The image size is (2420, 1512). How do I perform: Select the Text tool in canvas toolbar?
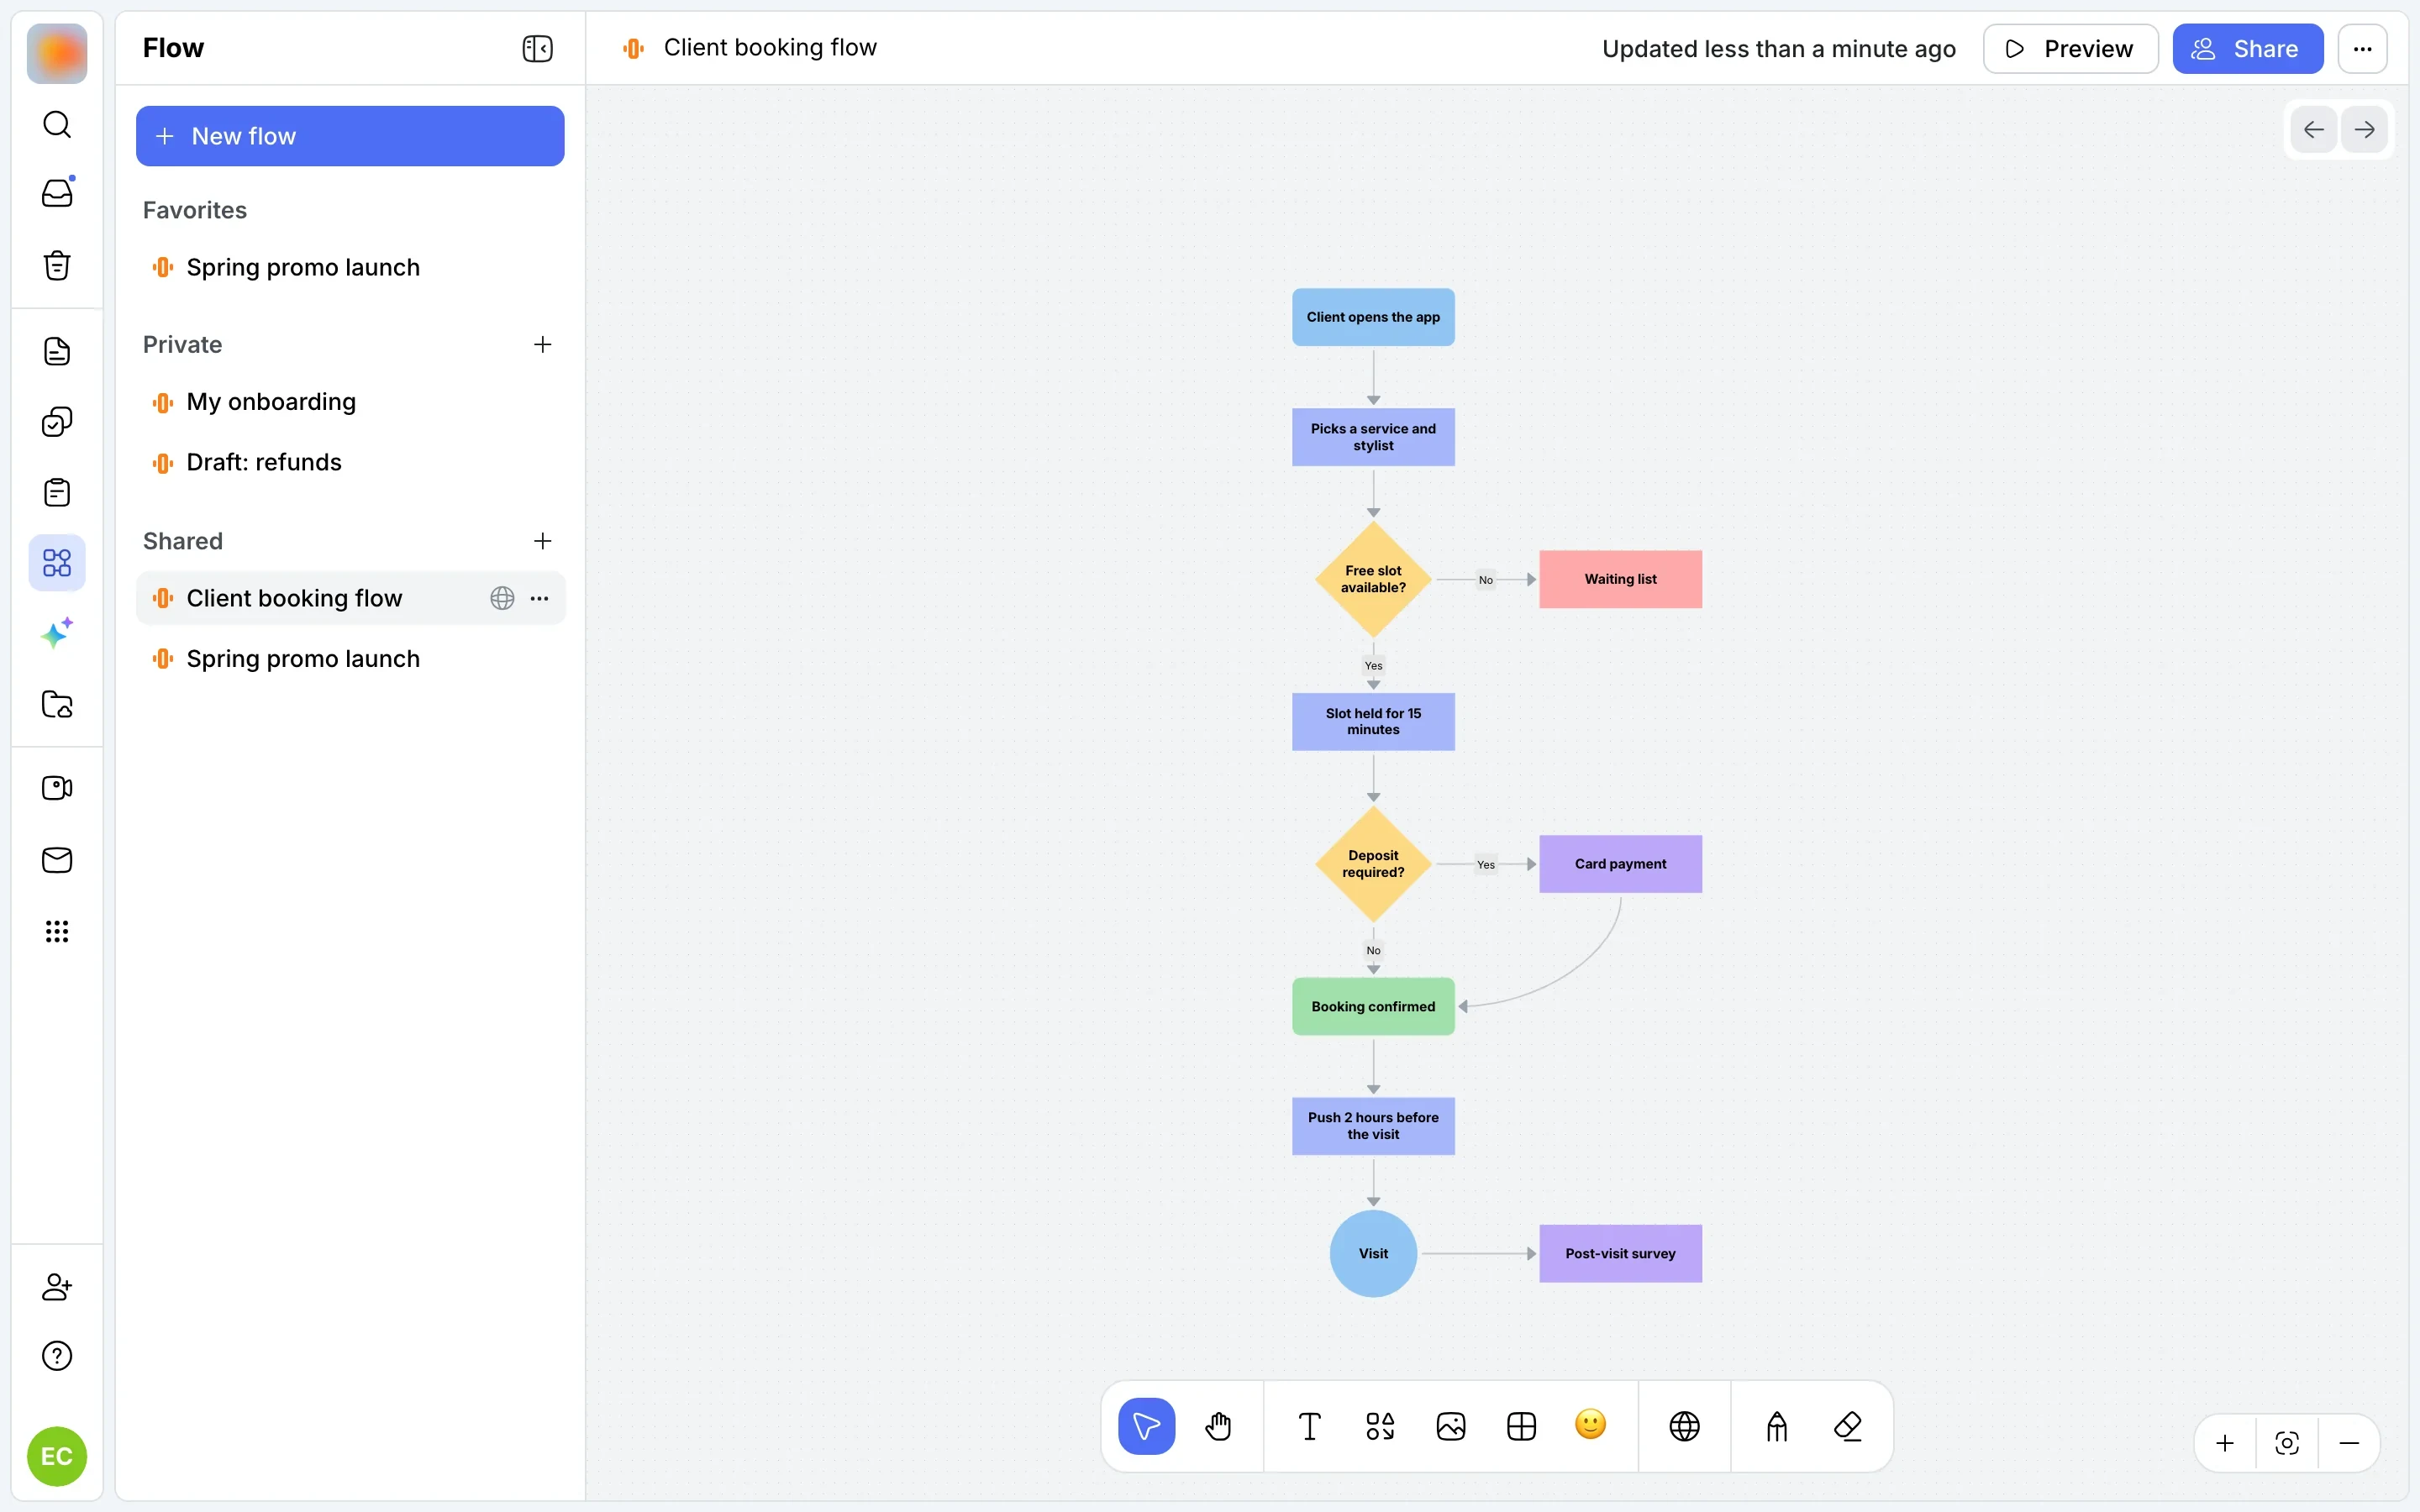pos(1309,1426)
